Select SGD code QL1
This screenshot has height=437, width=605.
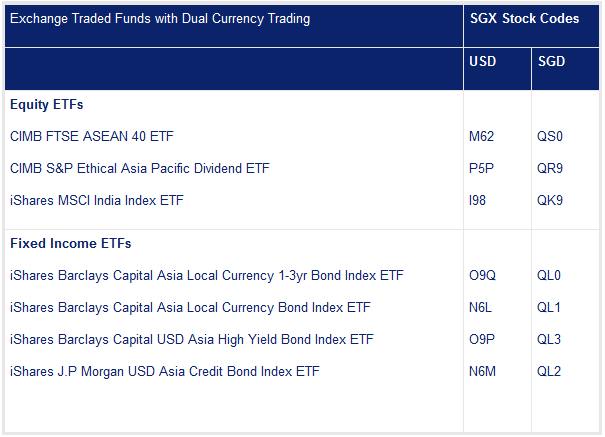(x=549, y=307)
